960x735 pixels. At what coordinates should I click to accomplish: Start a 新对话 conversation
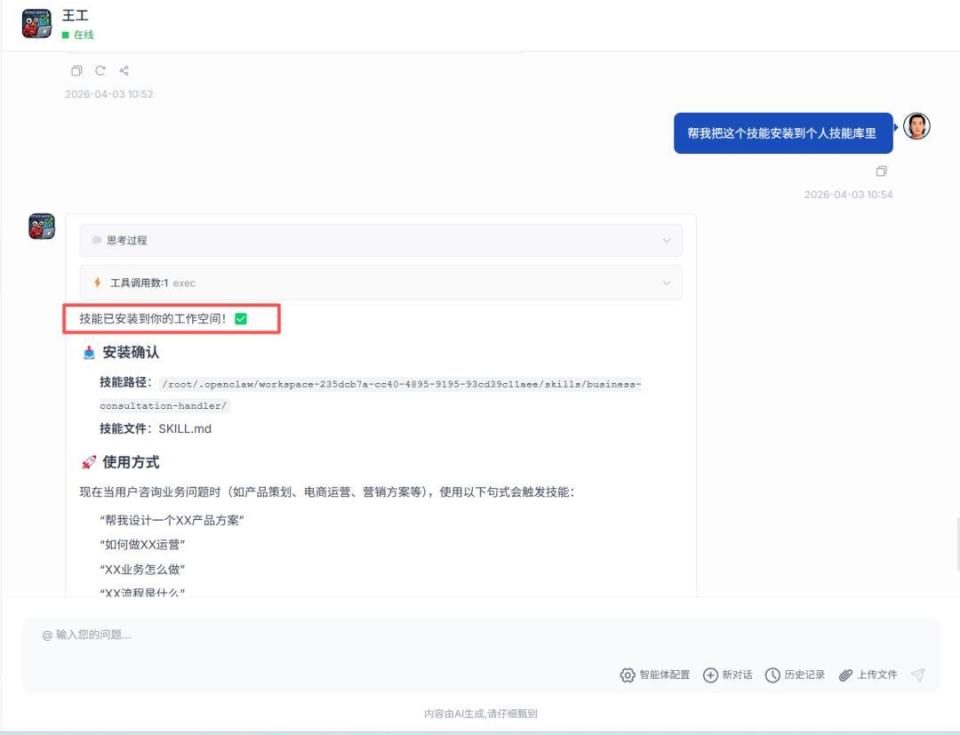coord(729,674)
